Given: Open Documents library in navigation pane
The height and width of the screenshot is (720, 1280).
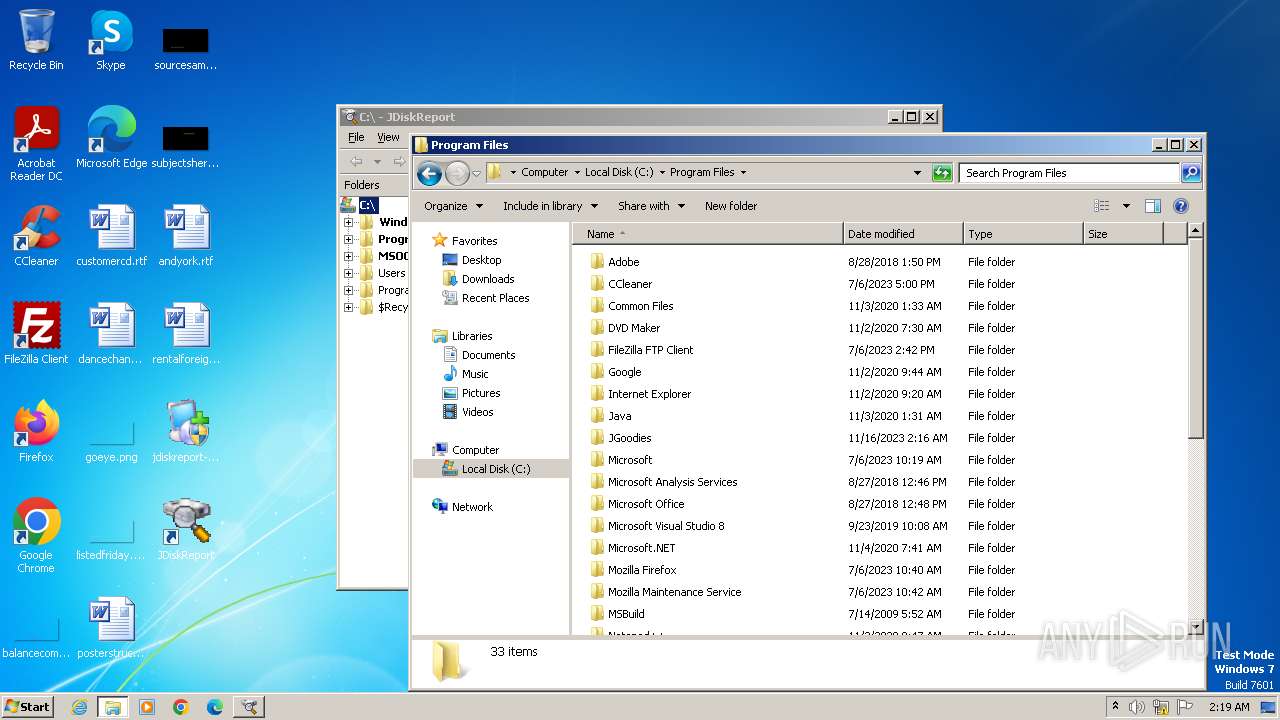Looking at the screenshot, I should pos(488,355).
